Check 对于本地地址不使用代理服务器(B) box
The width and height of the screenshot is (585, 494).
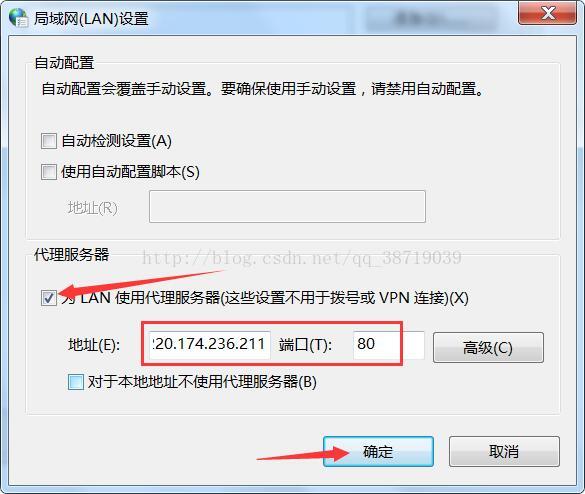(x=76, y=382)
